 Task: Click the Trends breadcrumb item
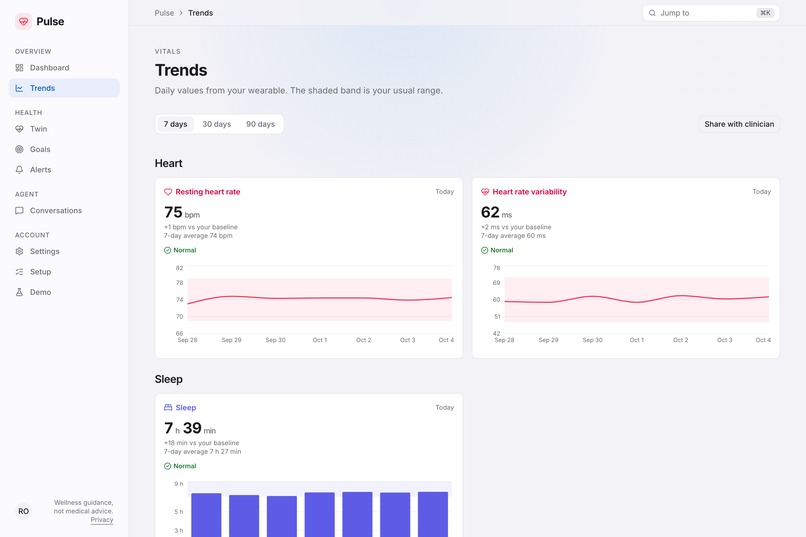tap(200, 13)
